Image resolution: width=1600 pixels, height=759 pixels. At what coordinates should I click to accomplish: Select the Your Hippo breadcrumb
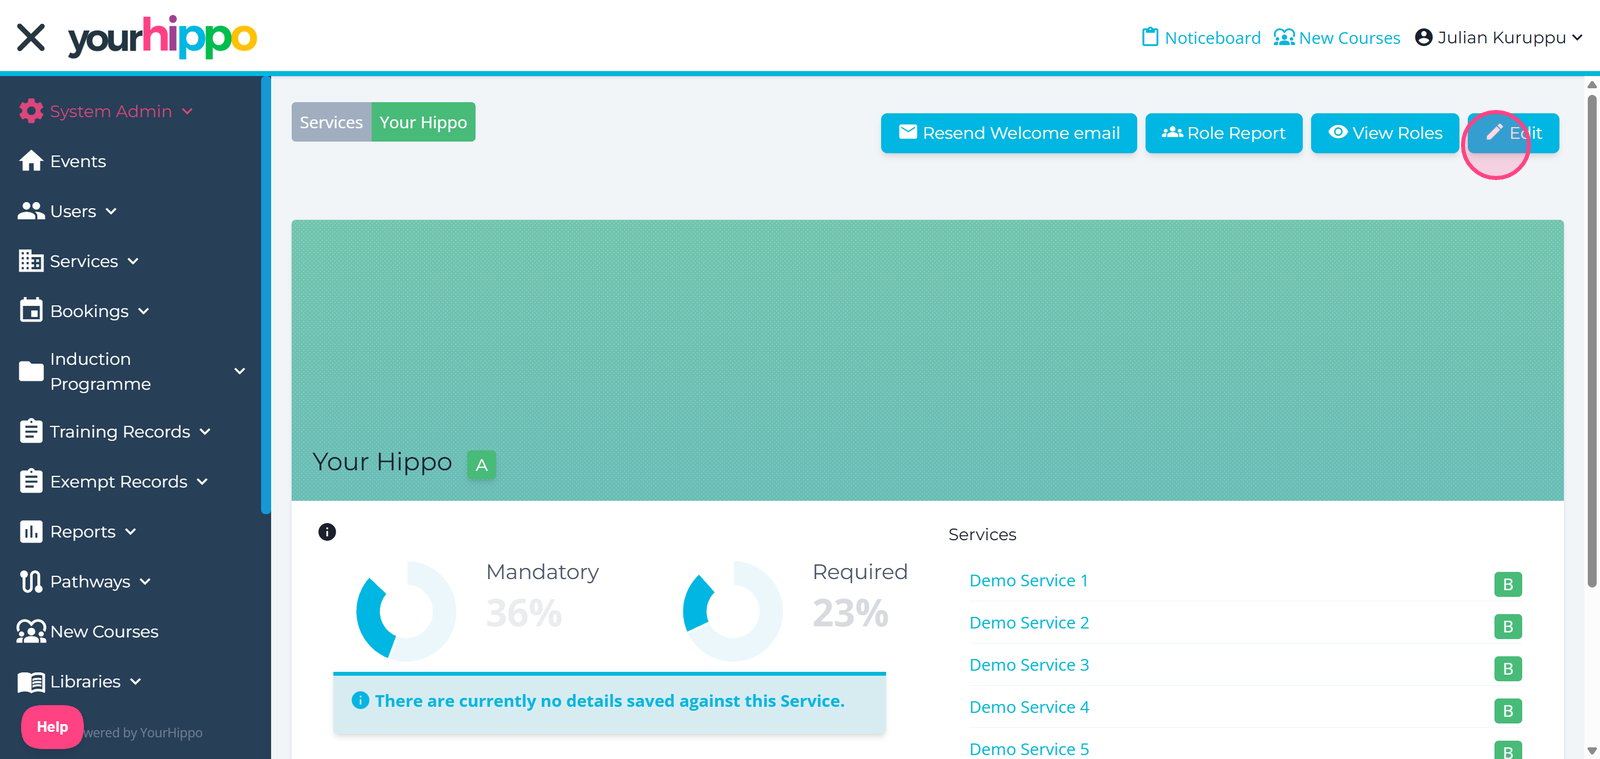pyautogui.click(x=423, y=122)
